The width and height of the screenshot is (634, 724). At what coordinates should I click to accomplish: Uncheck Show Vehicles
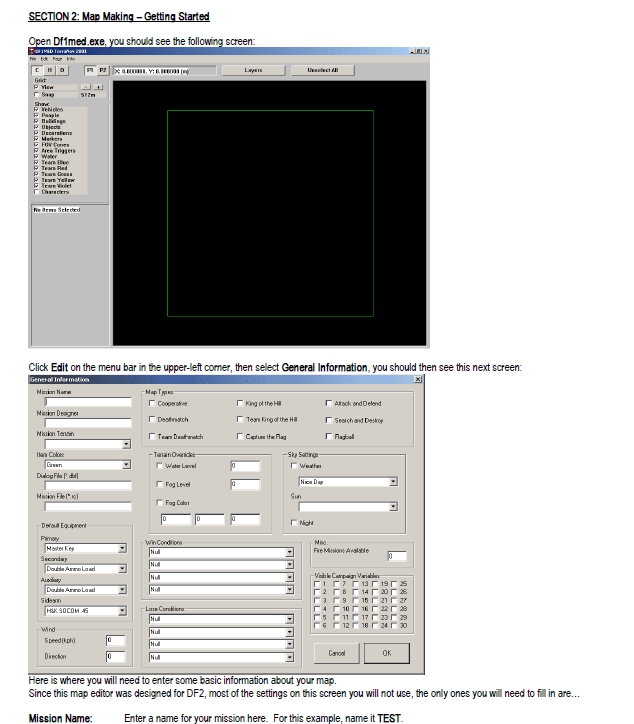(x=36, y=109)
